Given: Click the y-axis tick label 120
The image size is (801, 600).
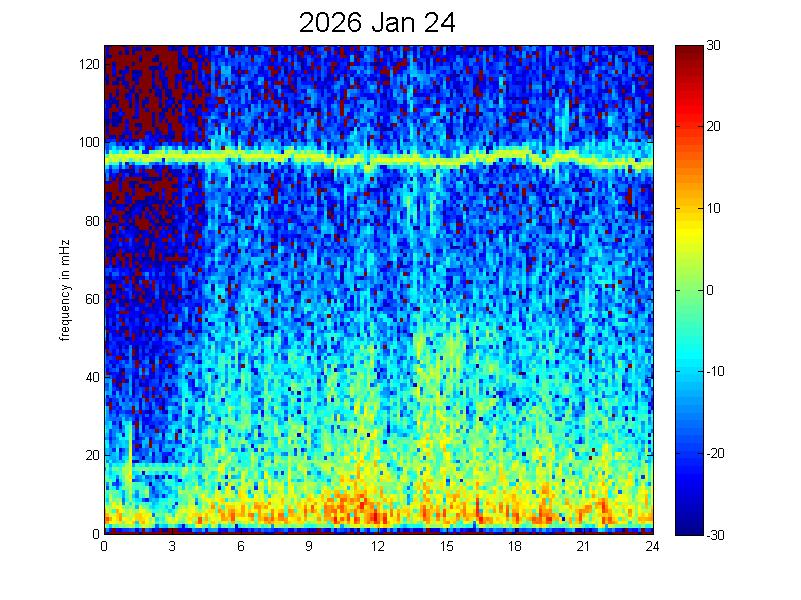Looking at the screenshot, I should 89,64.
